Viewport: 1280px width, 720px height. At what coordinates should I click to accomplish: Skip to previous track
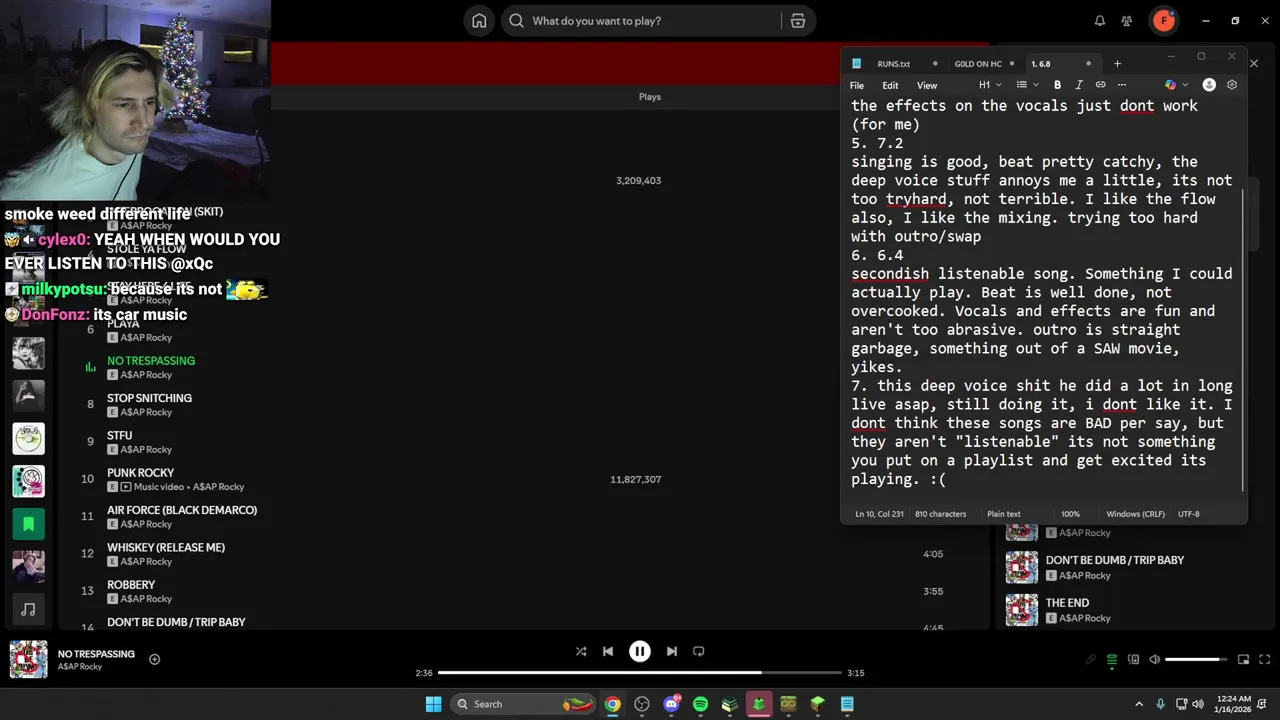coord(608,652)
